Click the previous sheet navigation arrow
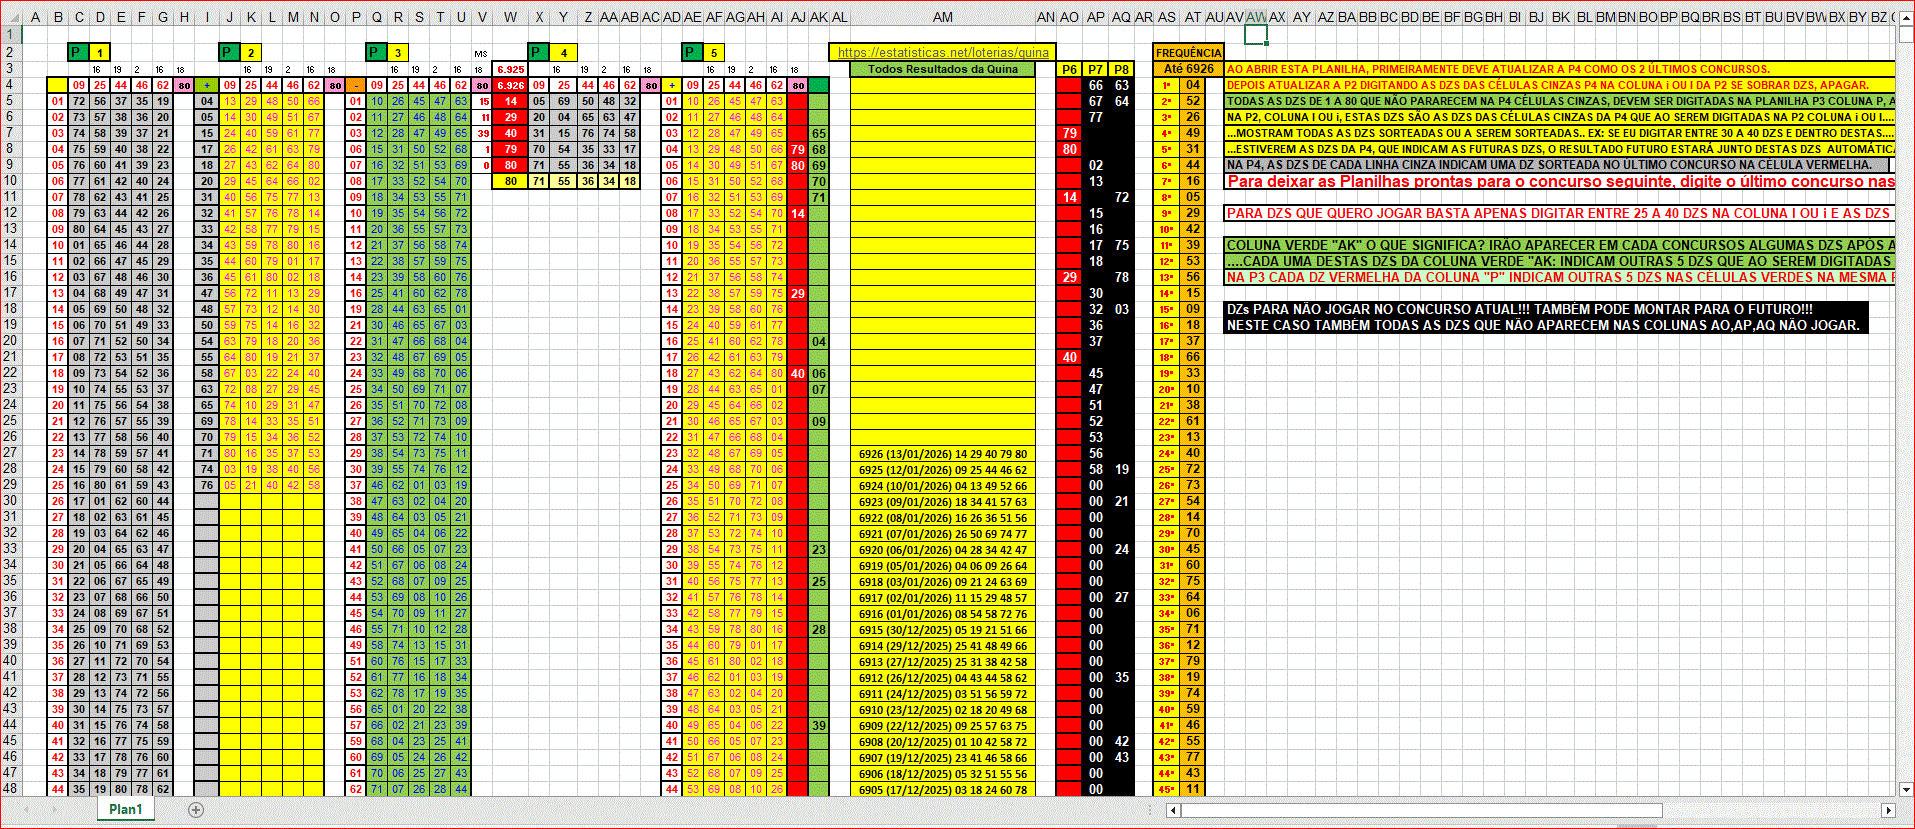The width and height of the screenshot is (1915, 829). [x=26, y=810]
